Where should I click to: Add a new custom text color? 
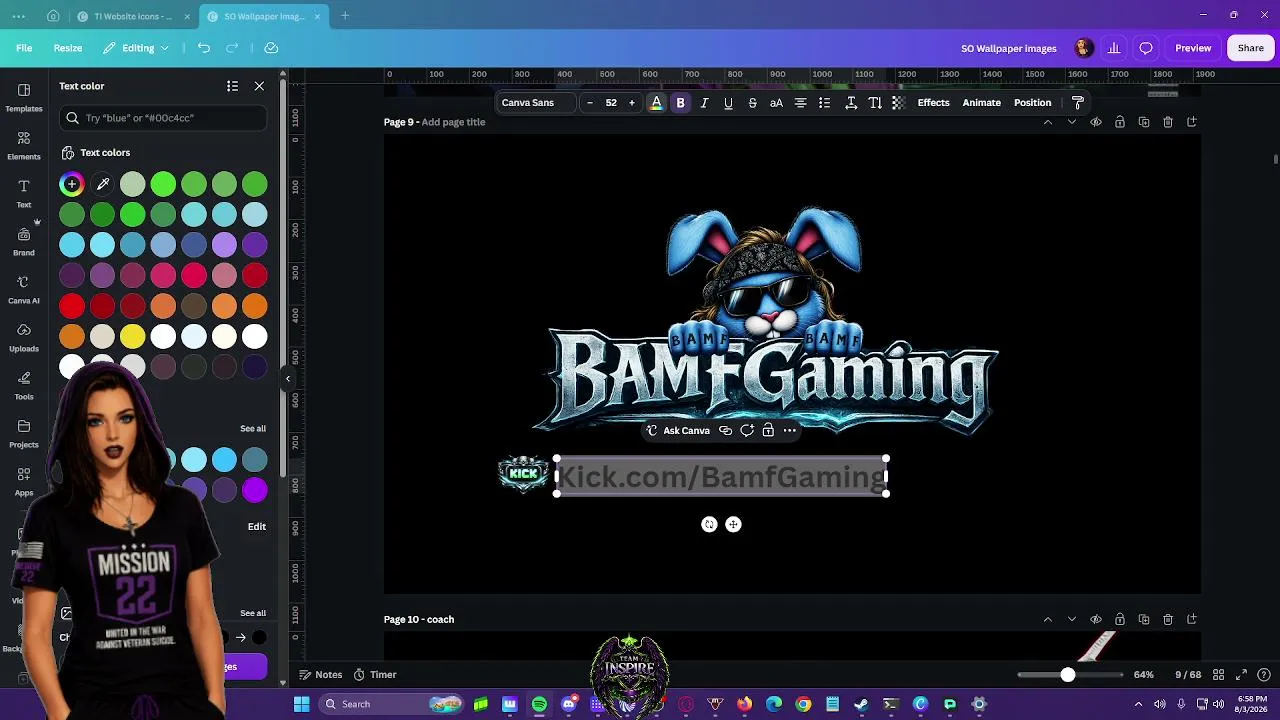(72, 184)
